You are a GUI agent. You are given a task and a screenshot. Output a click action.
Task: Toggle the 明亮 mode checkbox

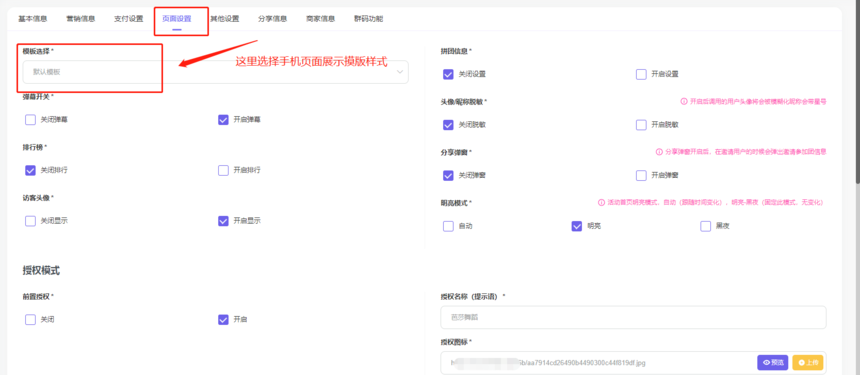click(x=576, y=226)
